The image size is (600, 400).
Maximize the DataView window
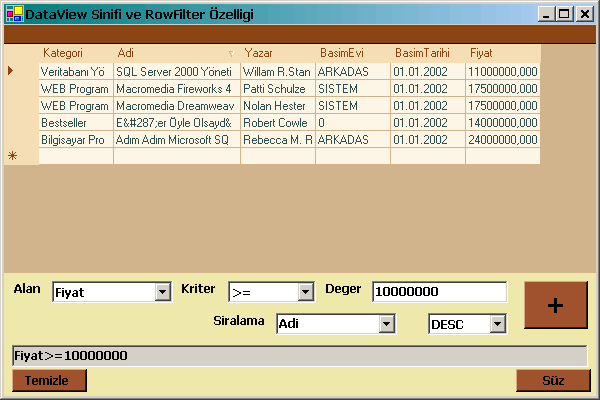565,14
